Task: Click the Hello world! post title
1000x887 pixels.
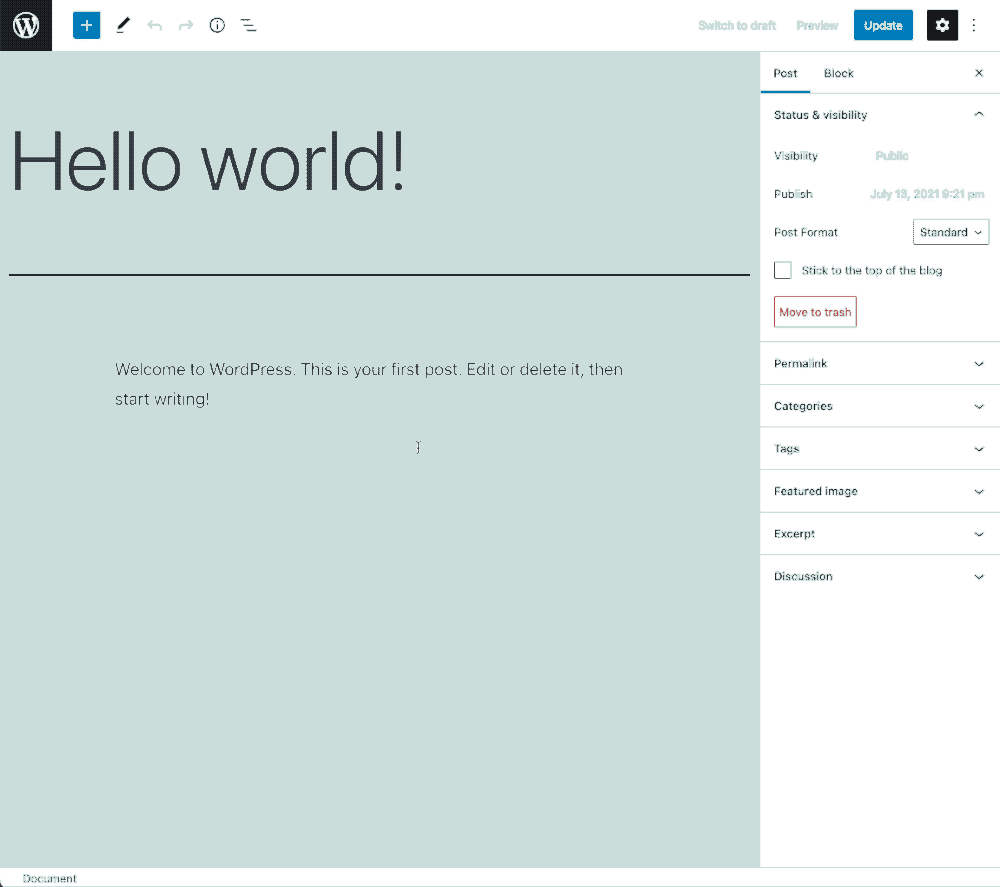Action: point(208,162)
